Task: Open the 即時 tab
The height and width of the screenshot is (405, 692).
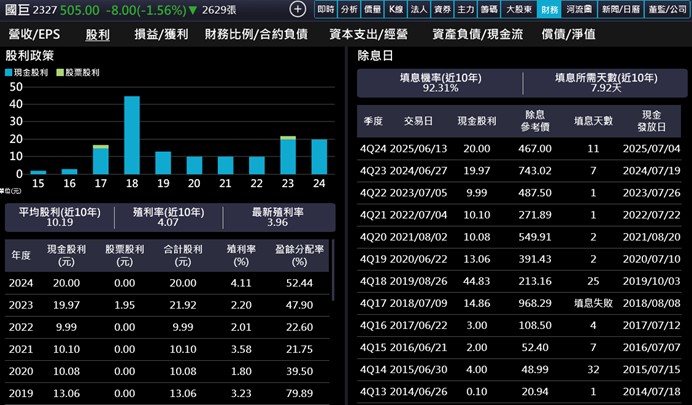Action: 326,9
